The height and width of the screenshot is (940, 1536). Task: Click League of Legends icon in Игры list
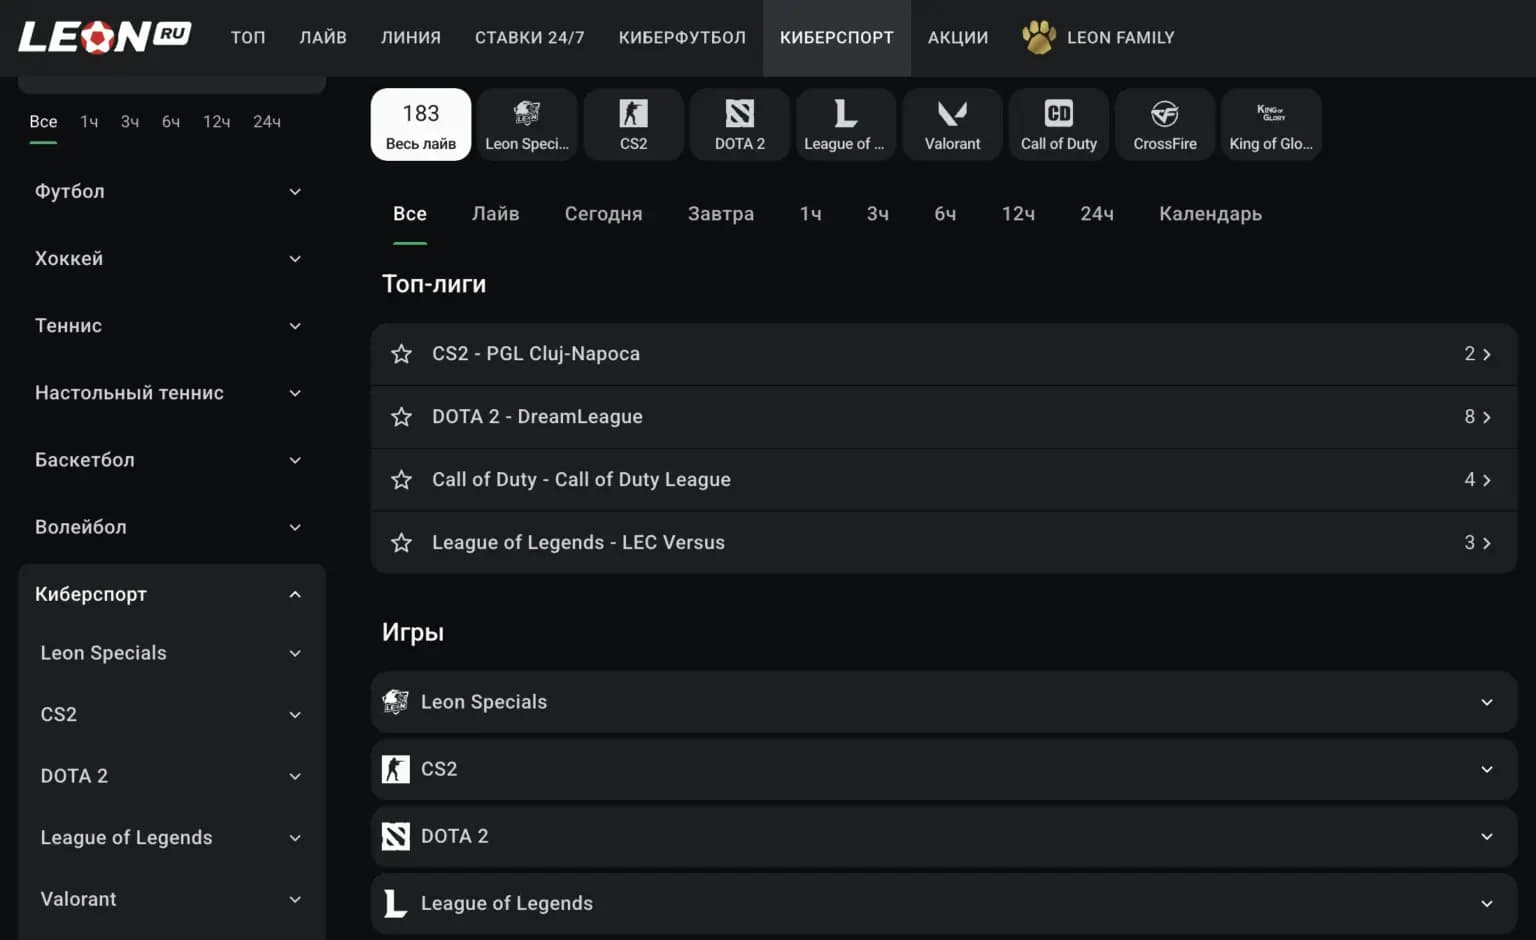396,903
